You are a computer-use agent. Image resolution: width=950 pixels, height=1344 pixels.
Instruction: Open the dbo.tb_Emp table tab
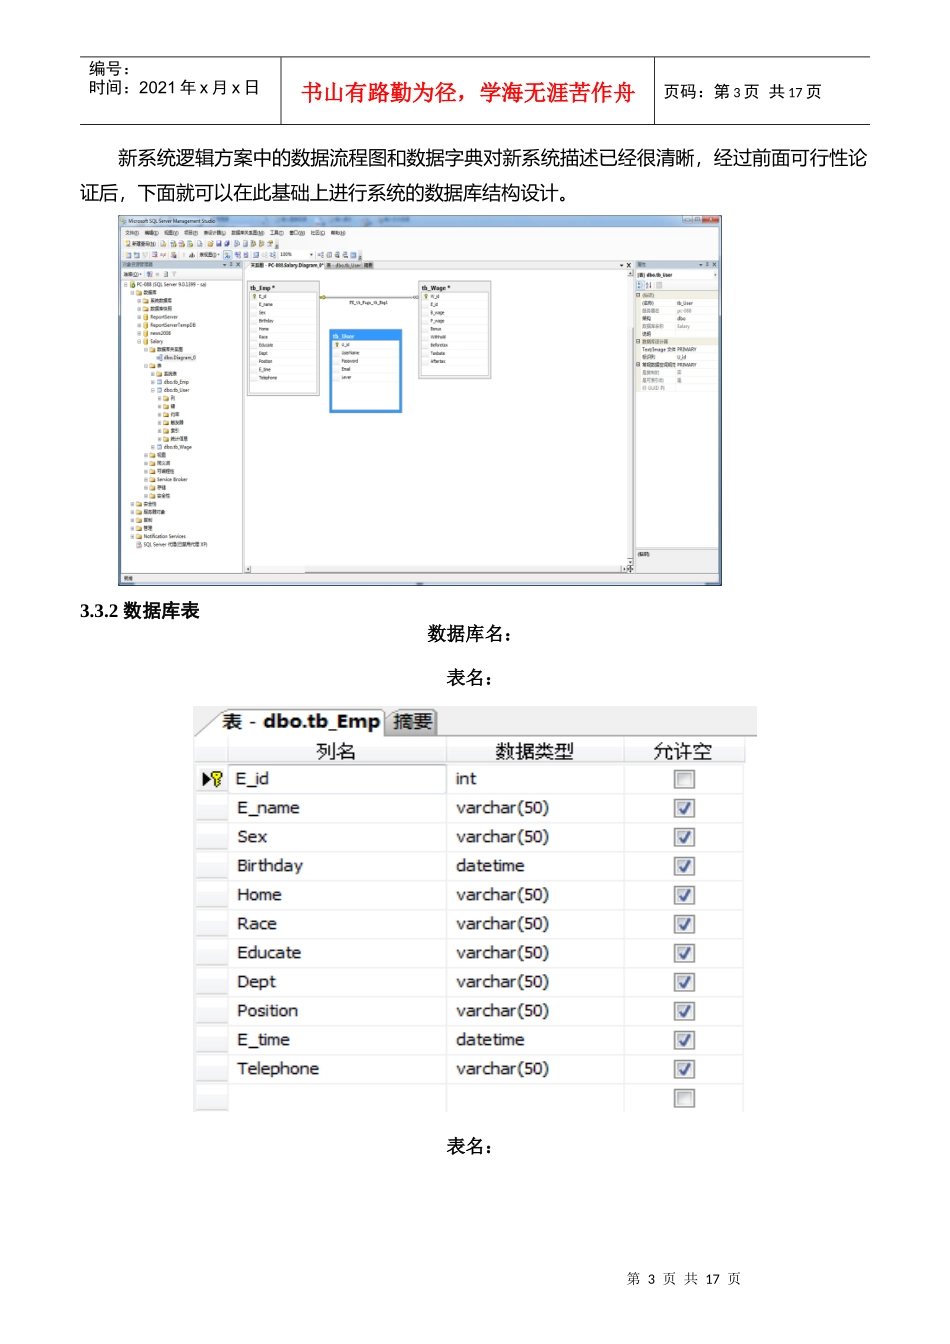pos(300,721)
